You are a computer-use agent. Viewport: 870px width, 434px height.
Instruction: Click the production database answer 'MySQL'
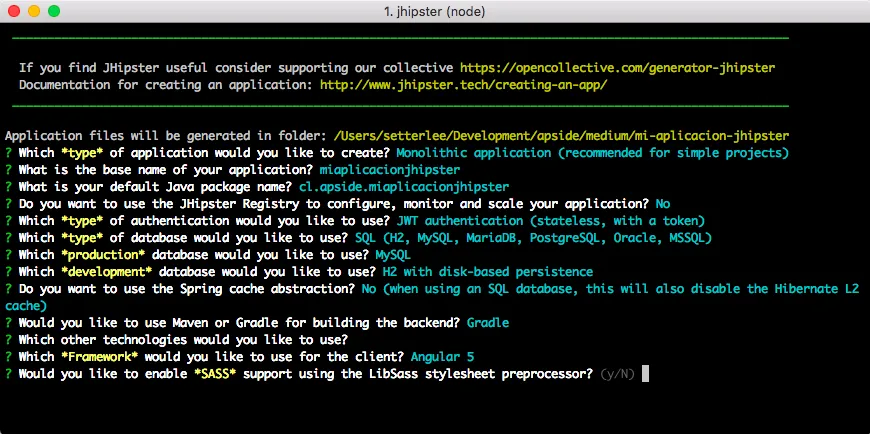pos(393,255)
